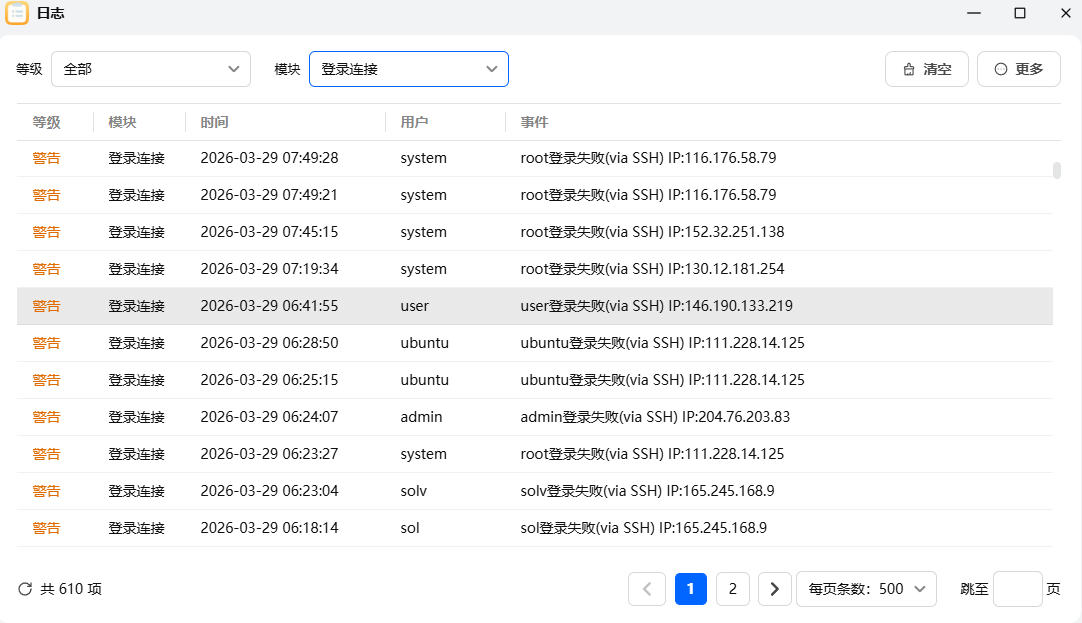Select the admin login failure row
The height and width of the screenshot is (623, 1082).
click(534, 417)
